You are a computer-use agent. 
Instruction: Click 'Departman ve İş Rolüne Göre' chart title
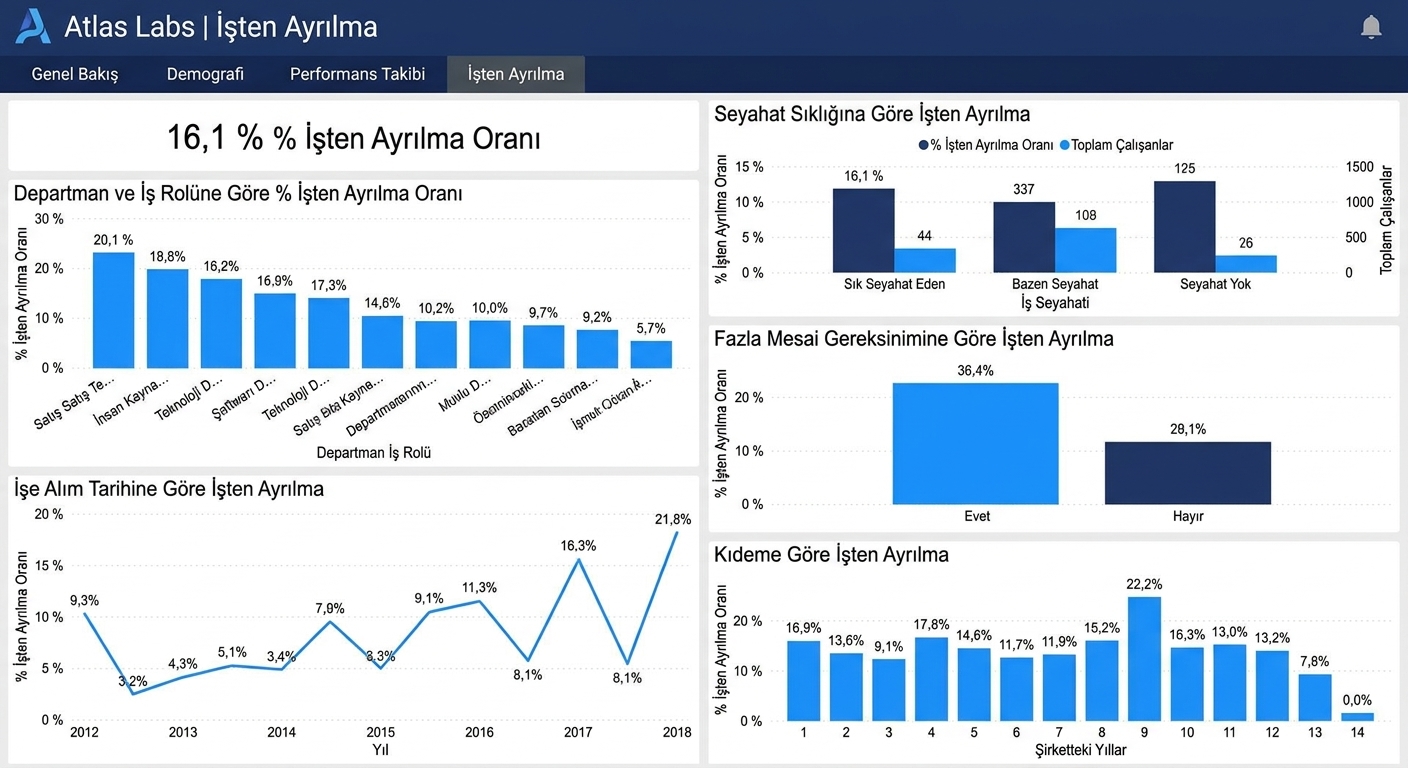[238, 193]
